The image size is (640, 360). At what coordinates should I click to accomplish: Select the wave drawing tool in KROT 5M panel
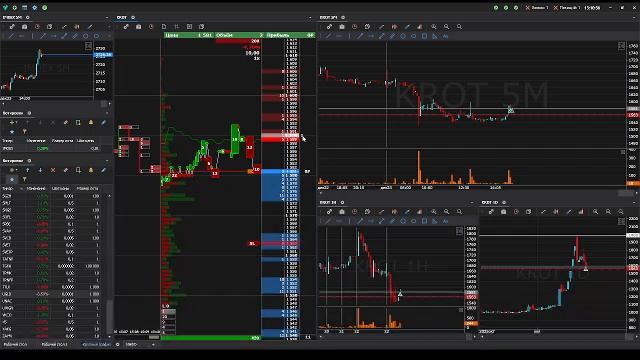445,36
